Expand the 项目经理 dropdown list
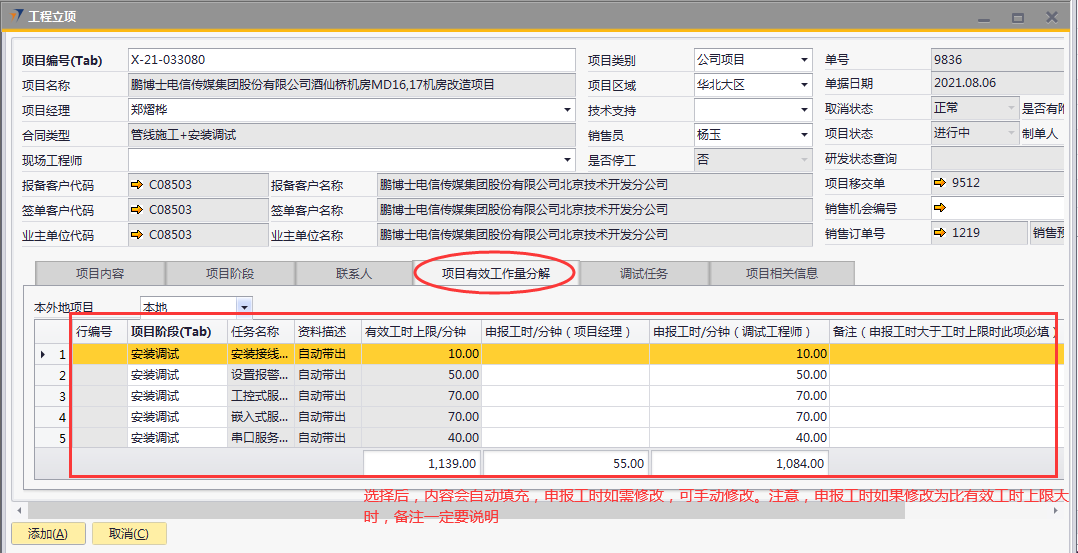This screenshot has width=1078, height=553. click(x=568, y=110)
